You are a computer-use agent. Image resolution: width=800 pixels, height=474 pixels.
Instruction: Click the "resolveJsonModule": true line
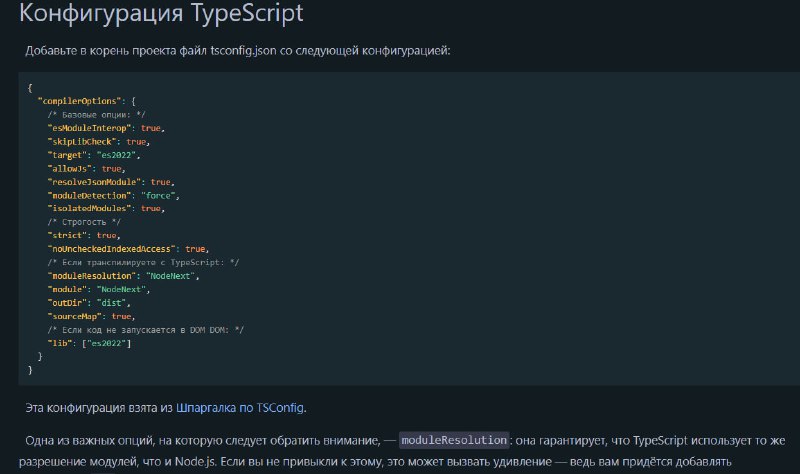coord(111,182)
